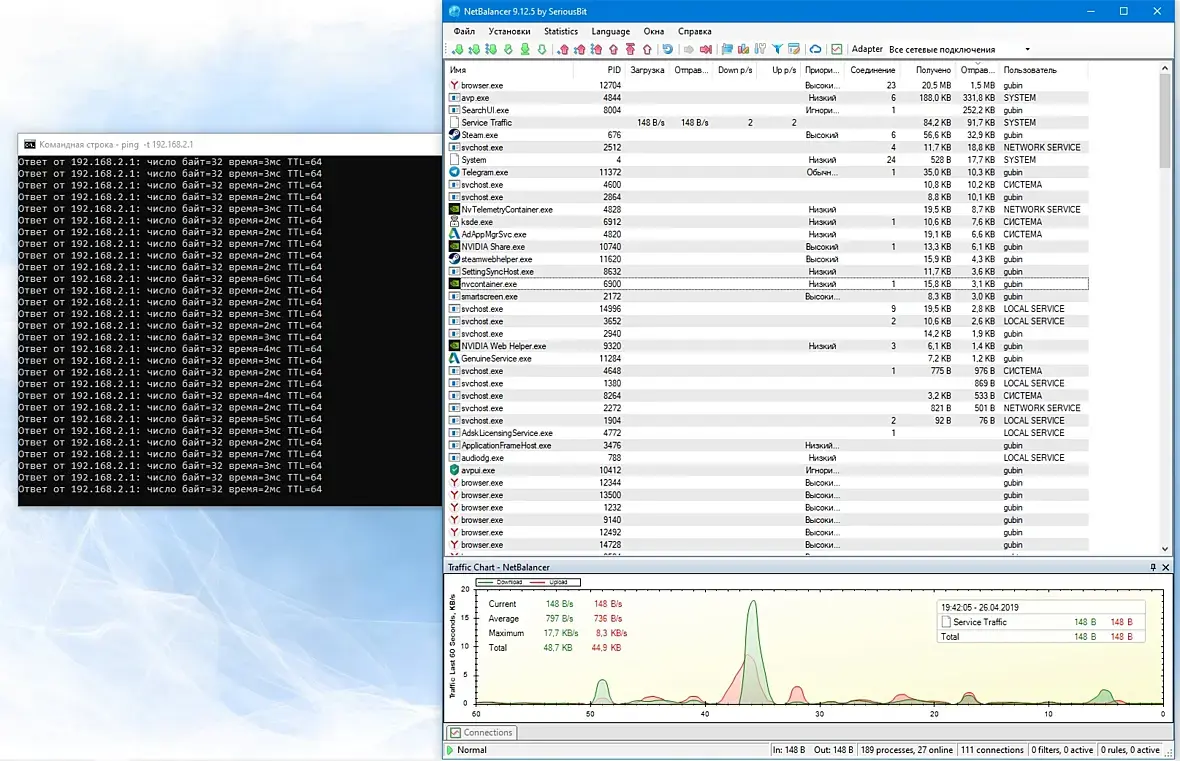Screen dimensions: 1180x761
Task: Click green limit-download arrow with bar icon
Action: [525, 50]
